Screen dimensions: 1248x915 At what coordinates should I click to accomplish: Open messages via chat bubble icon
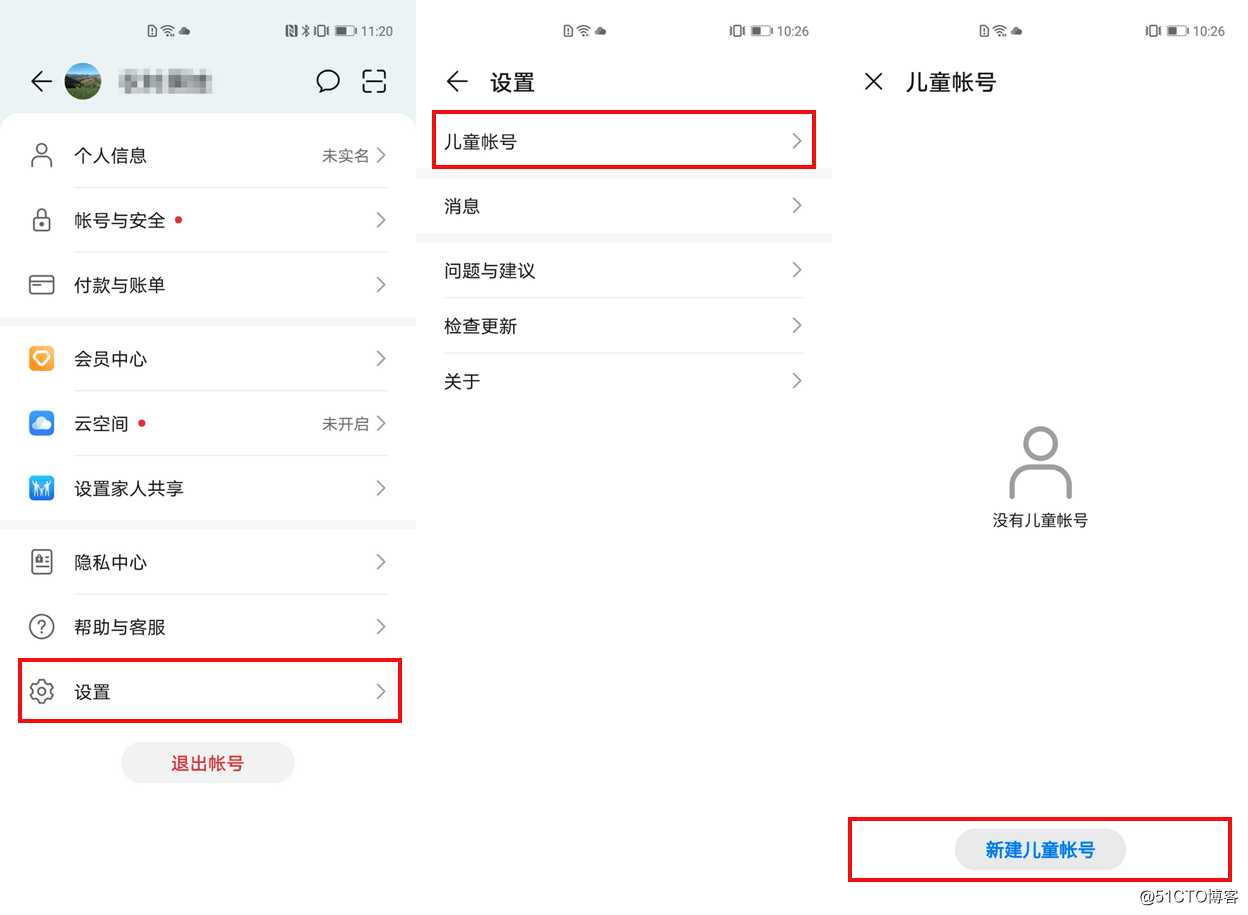pos(328,82)
